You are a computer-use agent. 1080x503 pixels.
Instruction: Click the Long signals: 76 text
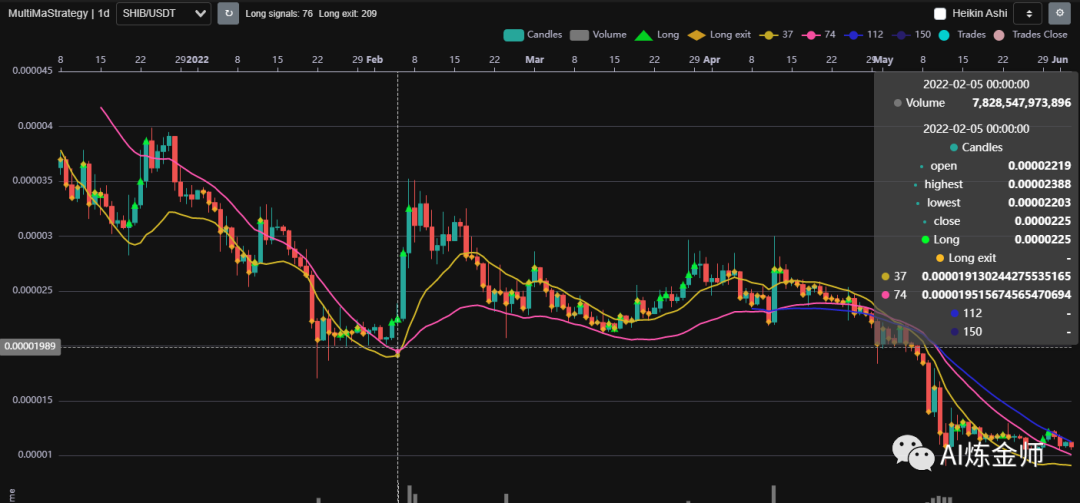[x=279, y=13]
